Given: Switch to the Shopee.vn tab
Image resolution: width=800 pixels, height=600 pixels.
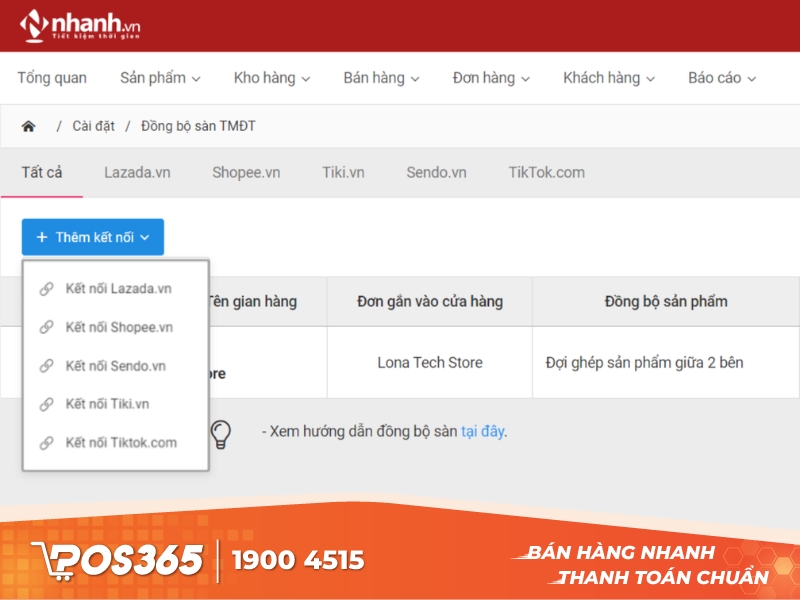Looking at the screenshot, I should [246, 172].
